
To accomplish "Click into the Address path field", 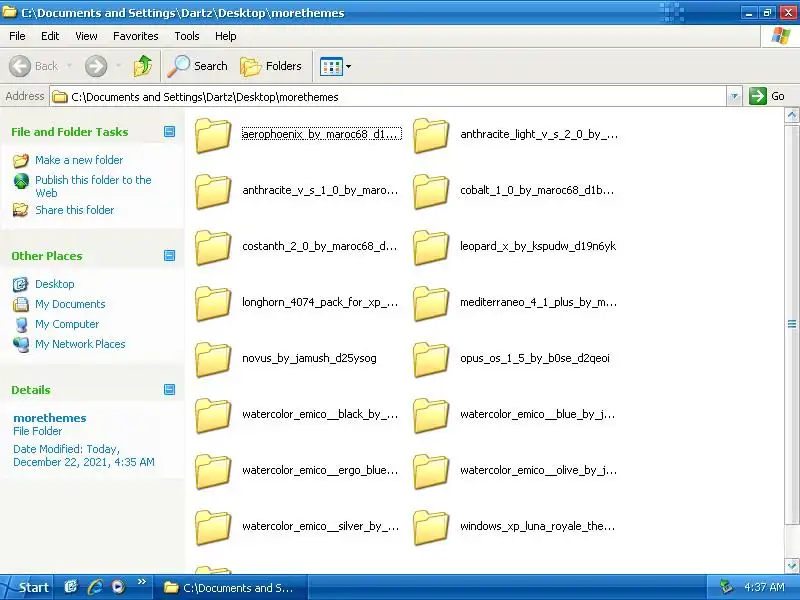I will [x=388, y=96].
